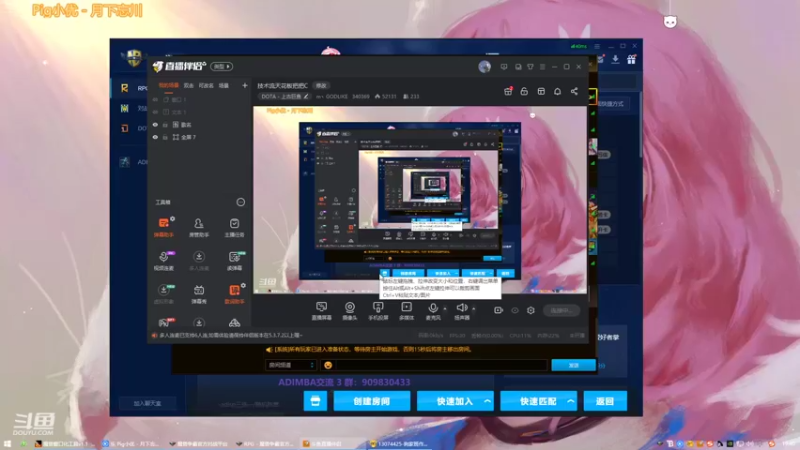Image resolution: width=800 pixels, height=450 pixels.
Task: Open 弹幕助手 settings gear
Action: pos(172,218)
